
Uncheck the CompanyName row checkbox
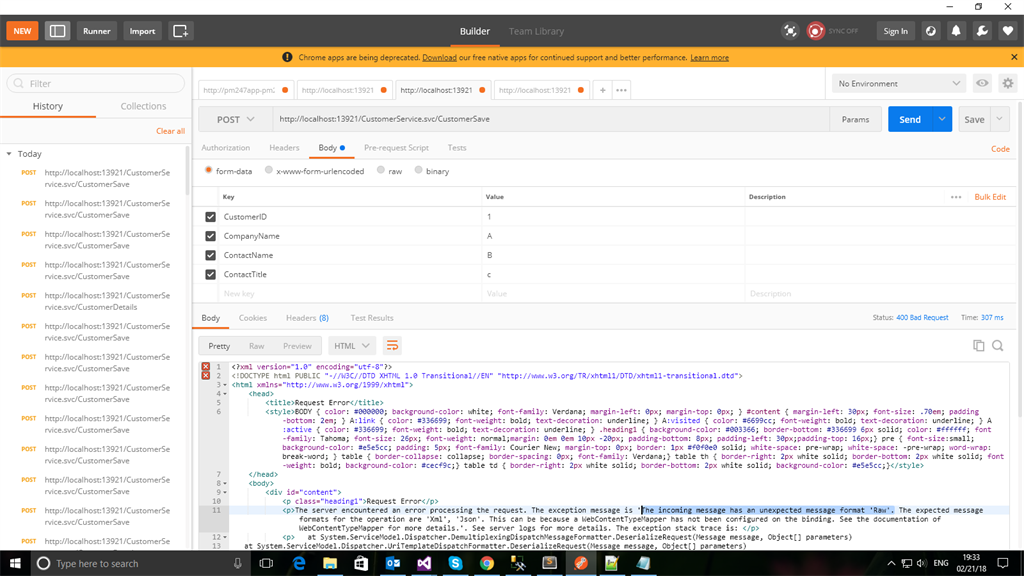click(x=210, y=236)
